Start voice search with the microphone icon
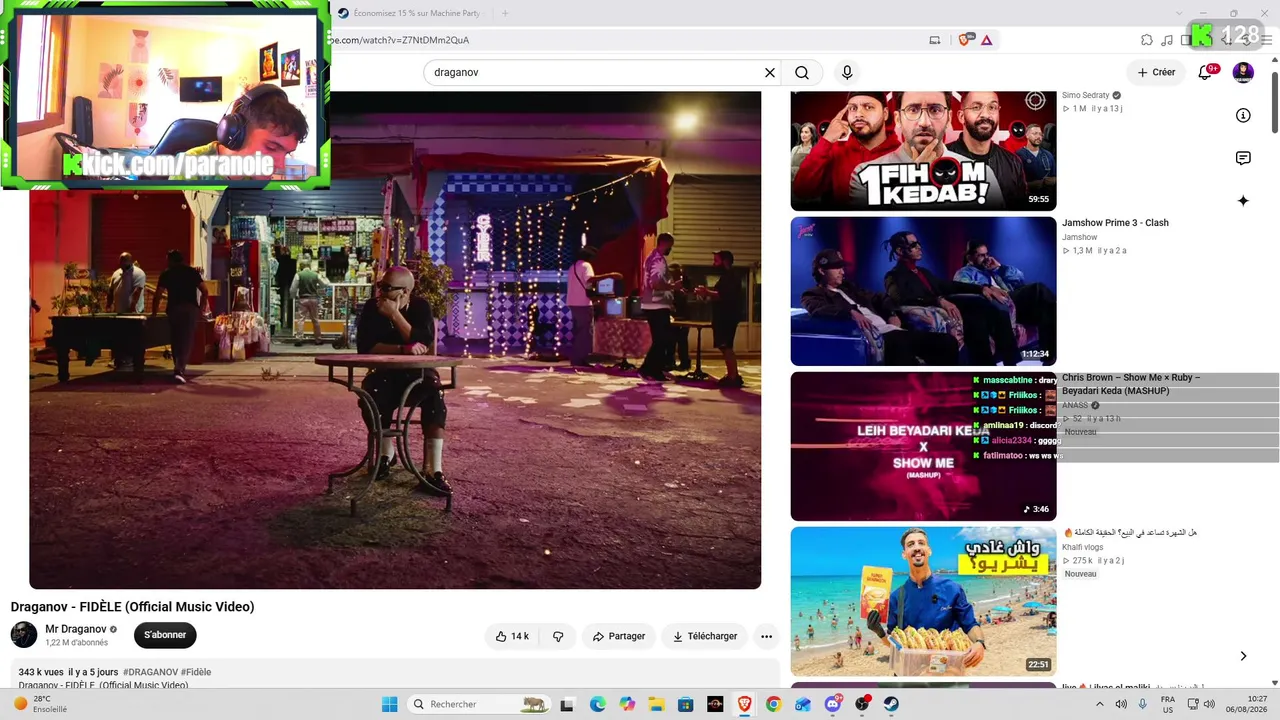 tap(847, 73)
